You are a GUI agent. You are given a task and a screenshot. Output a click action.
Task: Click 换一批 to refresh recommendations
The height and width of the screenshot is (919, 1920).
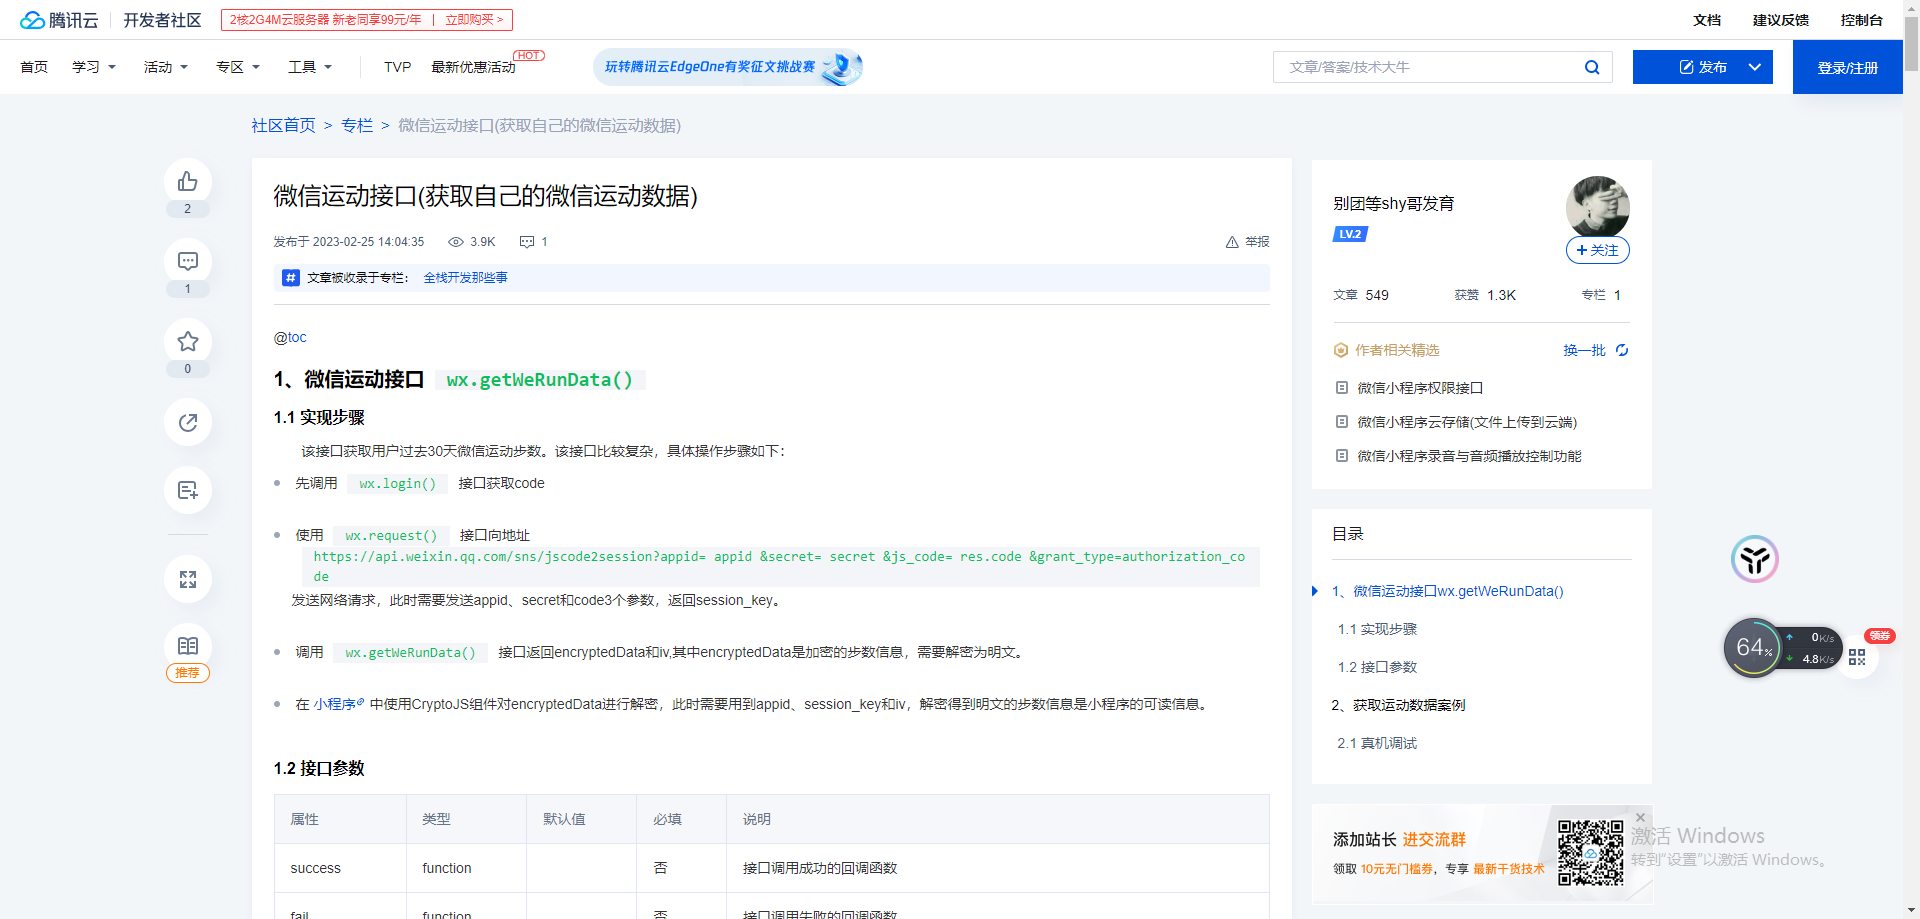(x=1584, y=350)
